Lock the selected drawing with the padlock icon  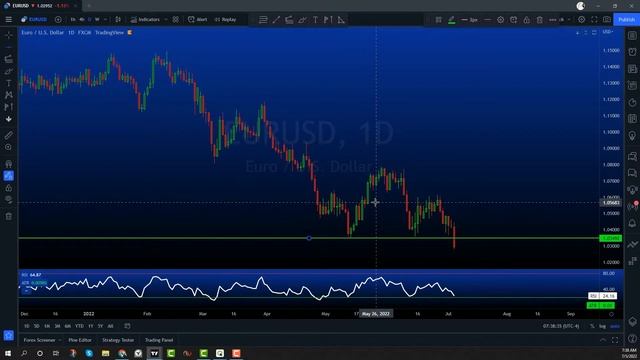point(527,19)
